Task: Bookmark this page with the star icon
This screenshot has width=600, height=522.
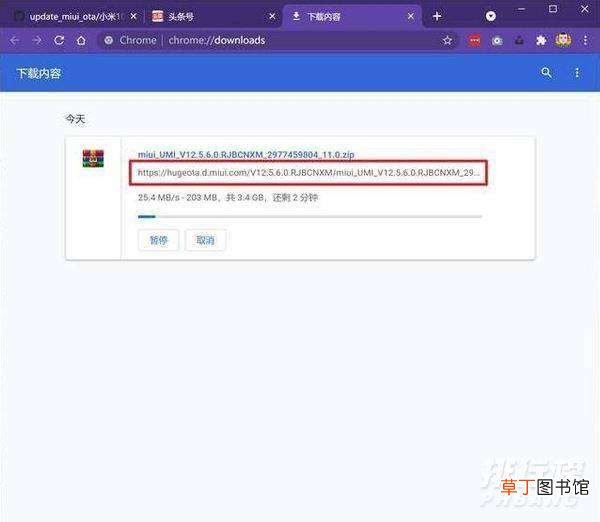Action: point(447,40)
